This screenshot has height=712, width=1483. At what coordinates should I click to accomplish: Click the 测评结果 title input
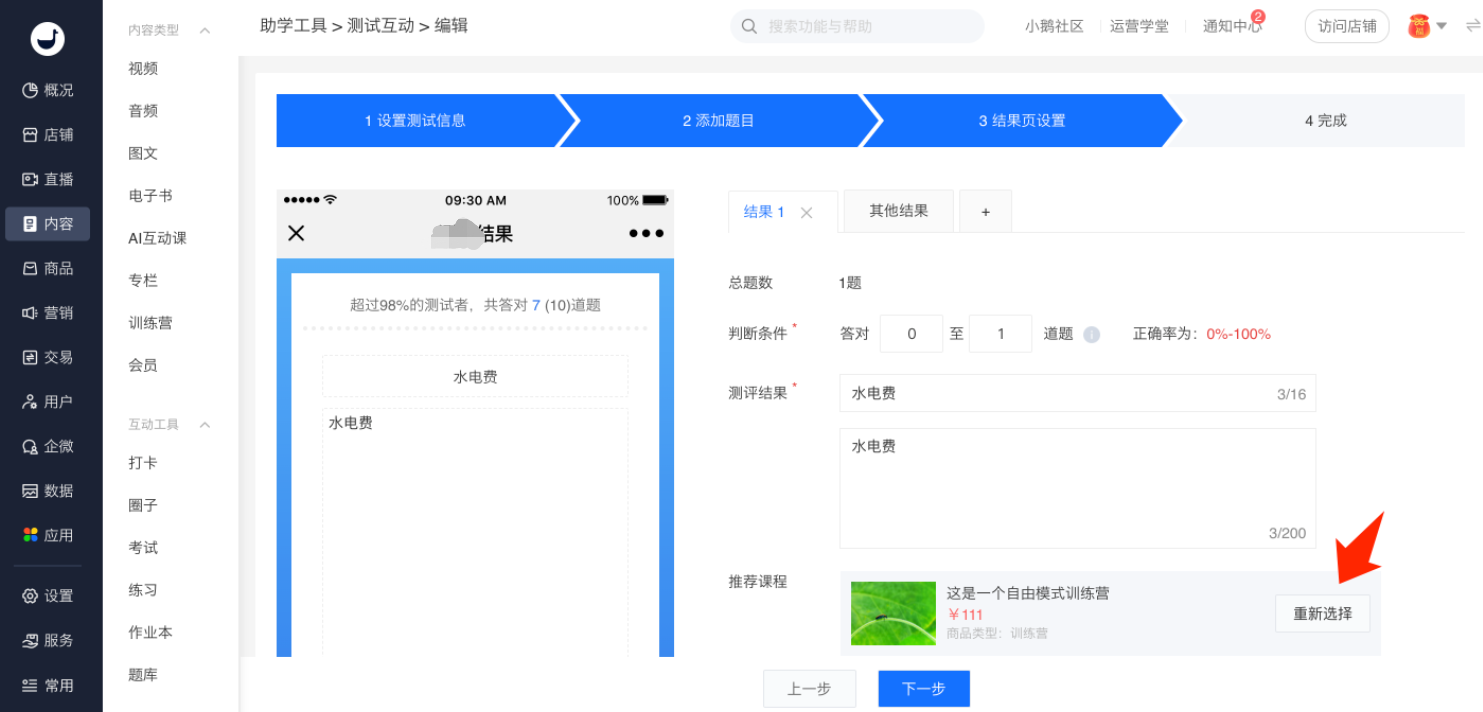(x=1077, y=394)
